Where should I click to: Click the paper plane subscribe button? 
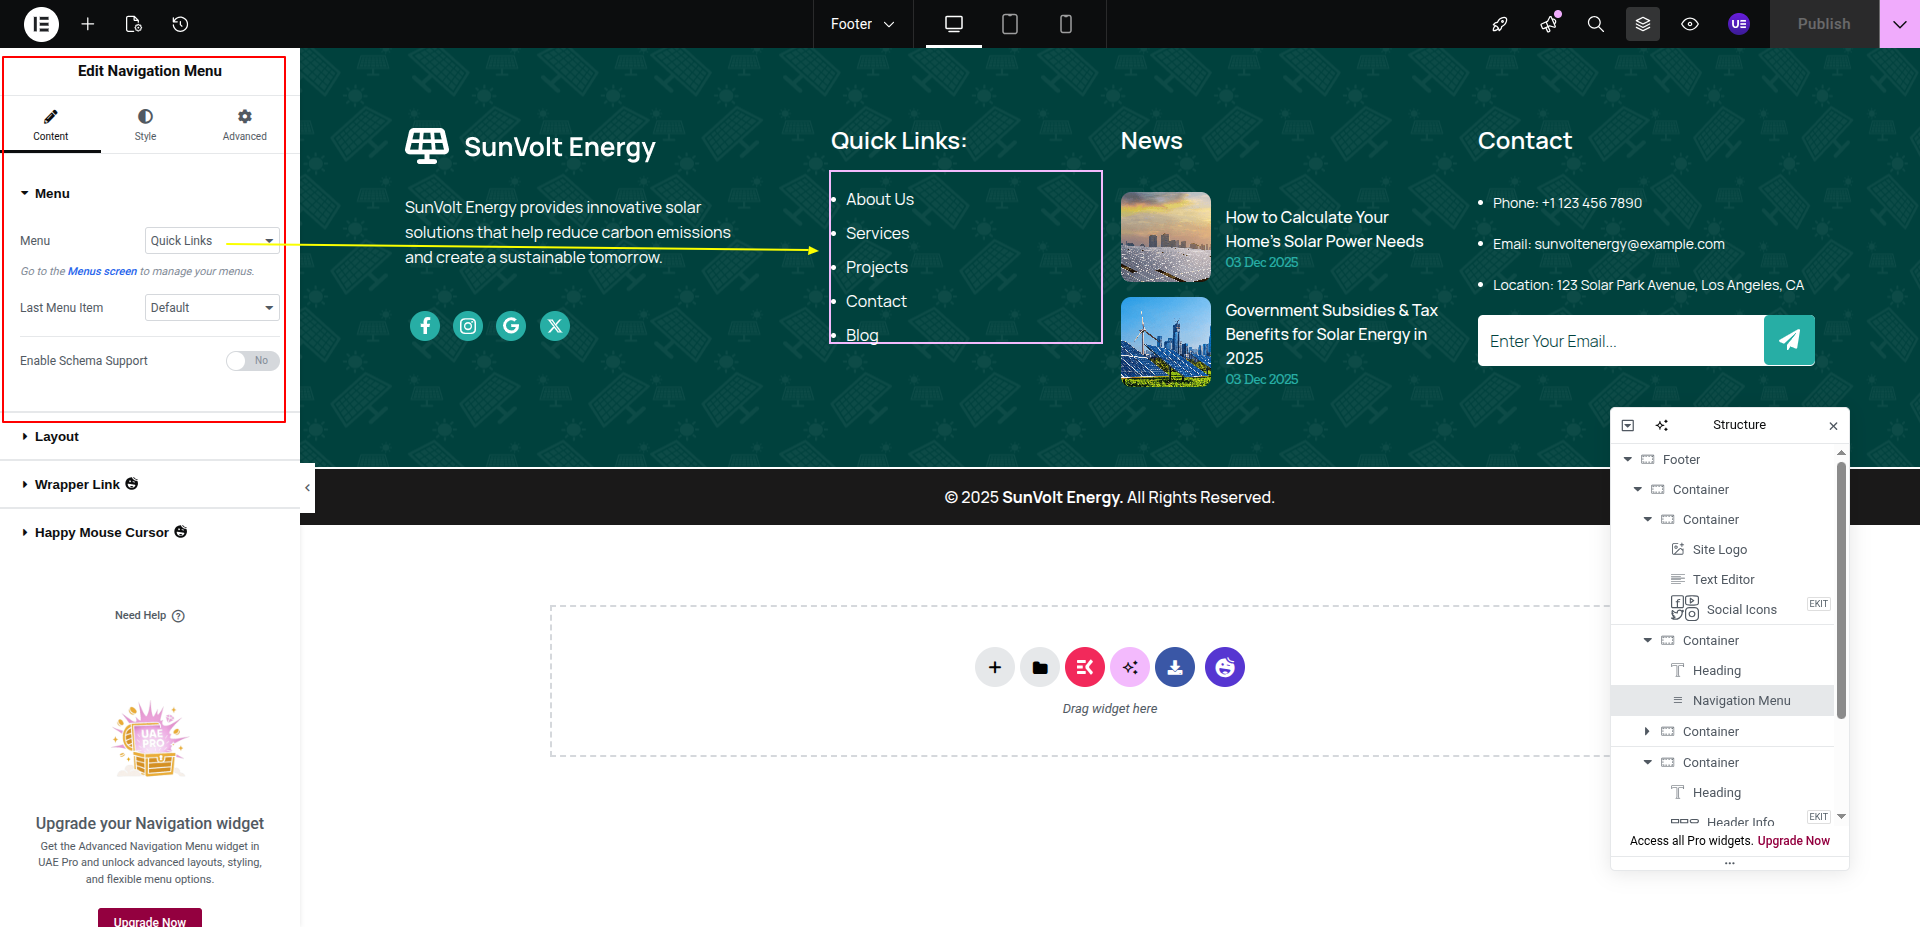pyautogui.click(x=1788, y=341)
